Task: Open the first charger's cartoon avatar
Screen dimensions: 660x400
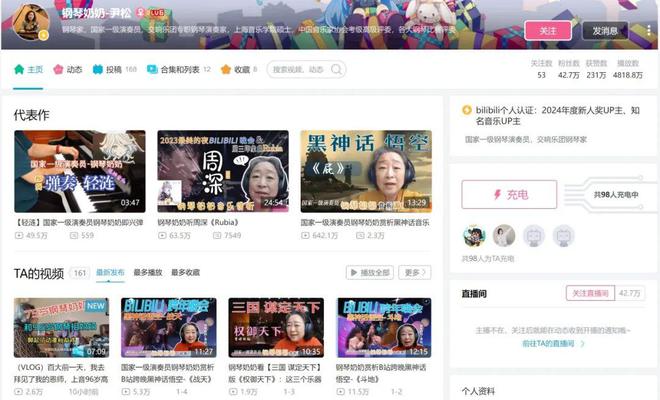Action: 474,235
